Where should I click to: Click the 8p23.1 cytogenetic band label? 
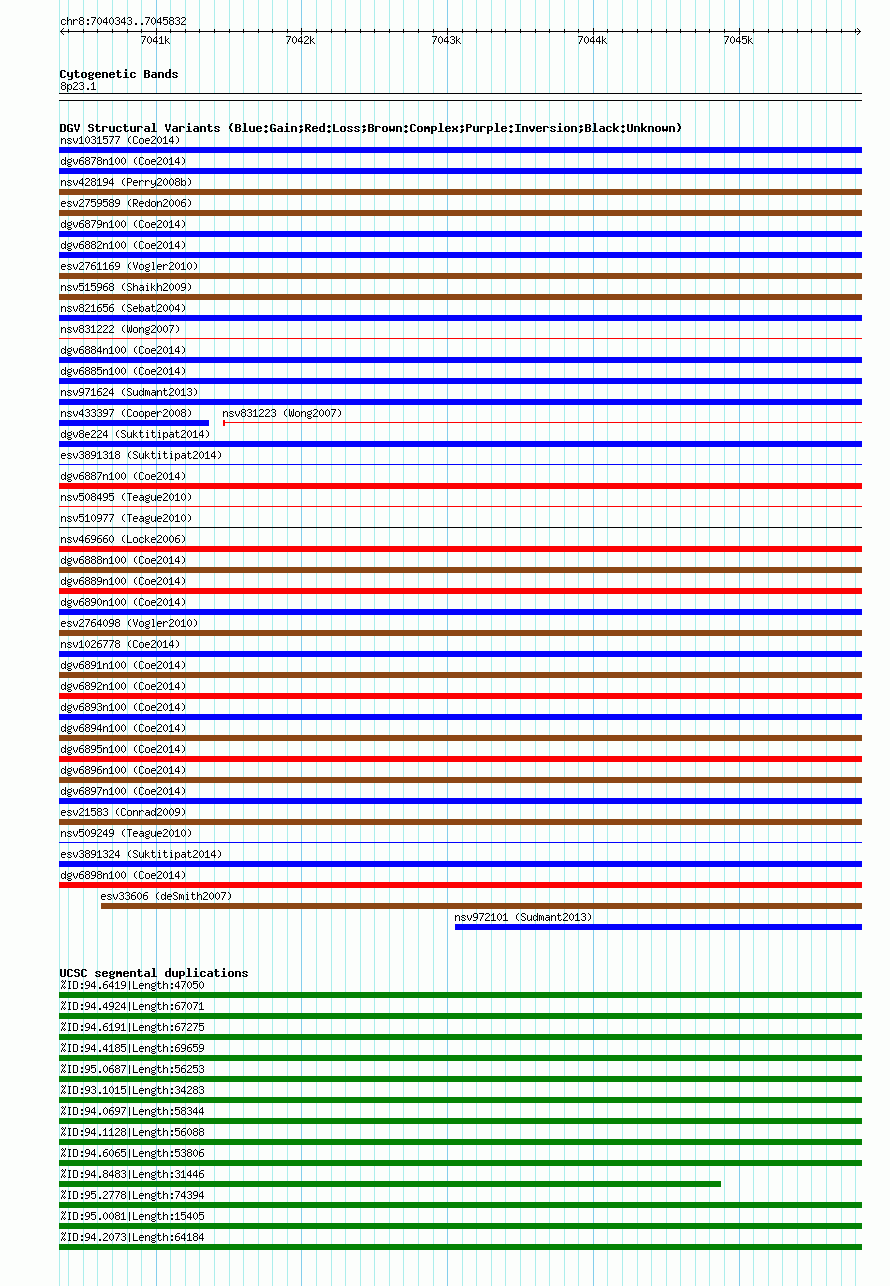point(78,87)
